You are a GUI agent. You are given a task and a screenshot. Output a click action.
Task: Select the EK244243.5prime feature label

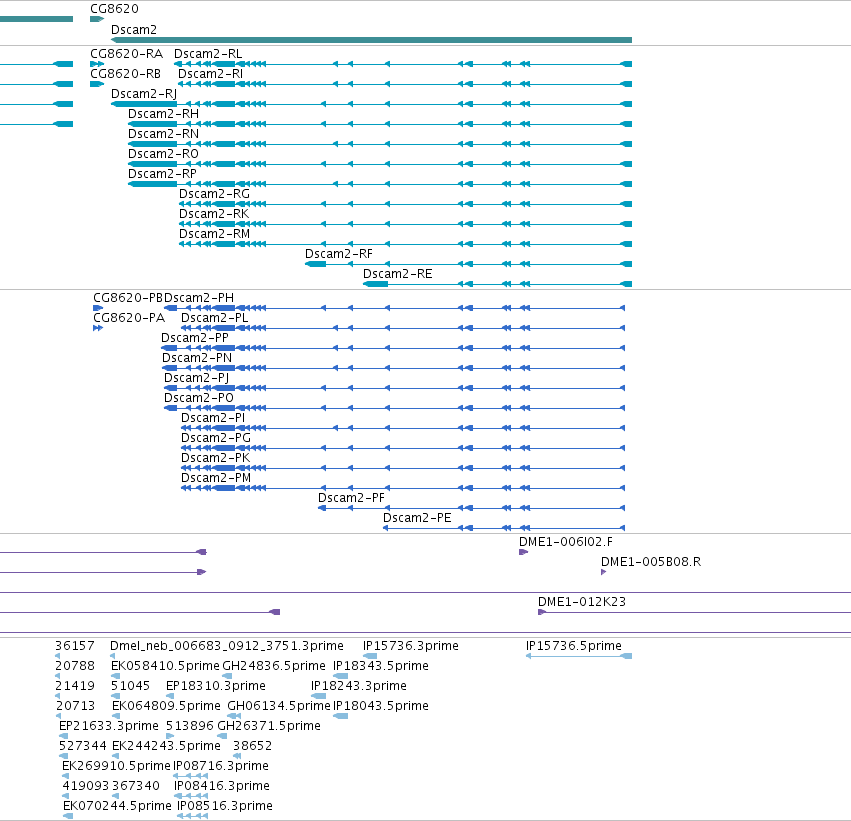click(x=167, y=746)
